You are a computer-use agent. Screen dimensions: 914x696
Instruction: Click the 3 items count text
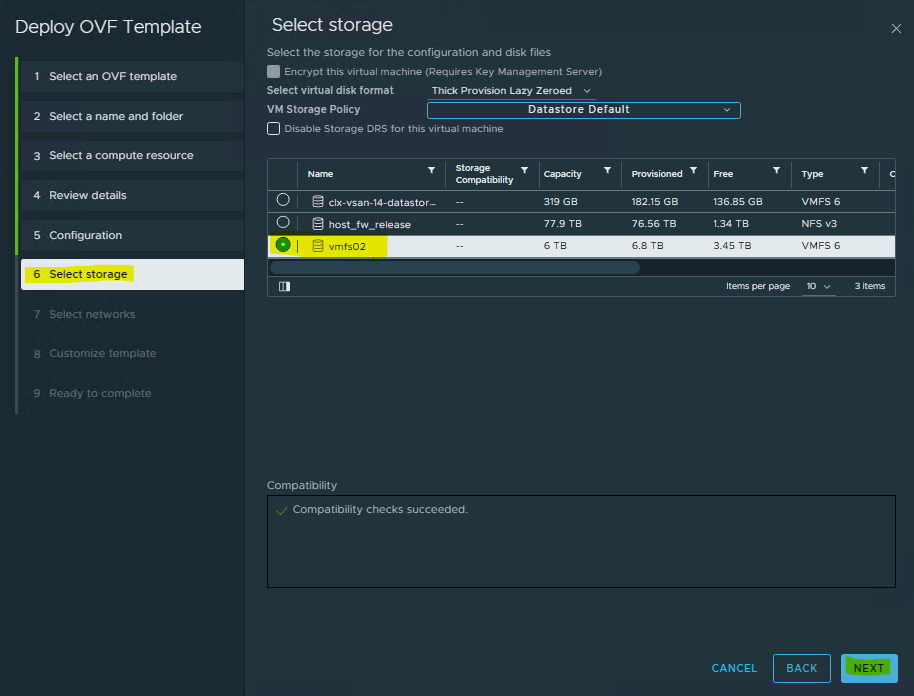tap(870, 286)
